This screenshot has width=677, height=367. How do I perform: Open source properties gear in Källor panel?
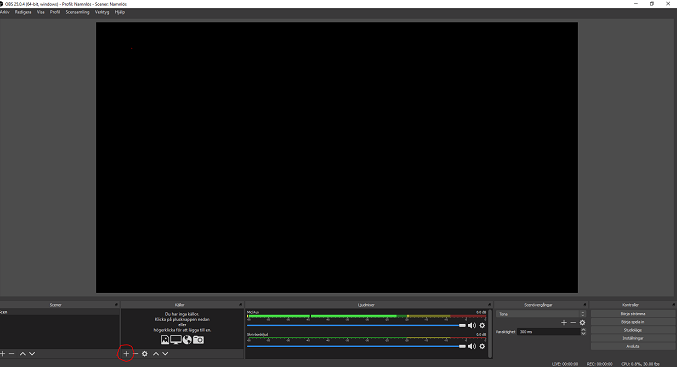pyautogui.click(x=145, y=354)
